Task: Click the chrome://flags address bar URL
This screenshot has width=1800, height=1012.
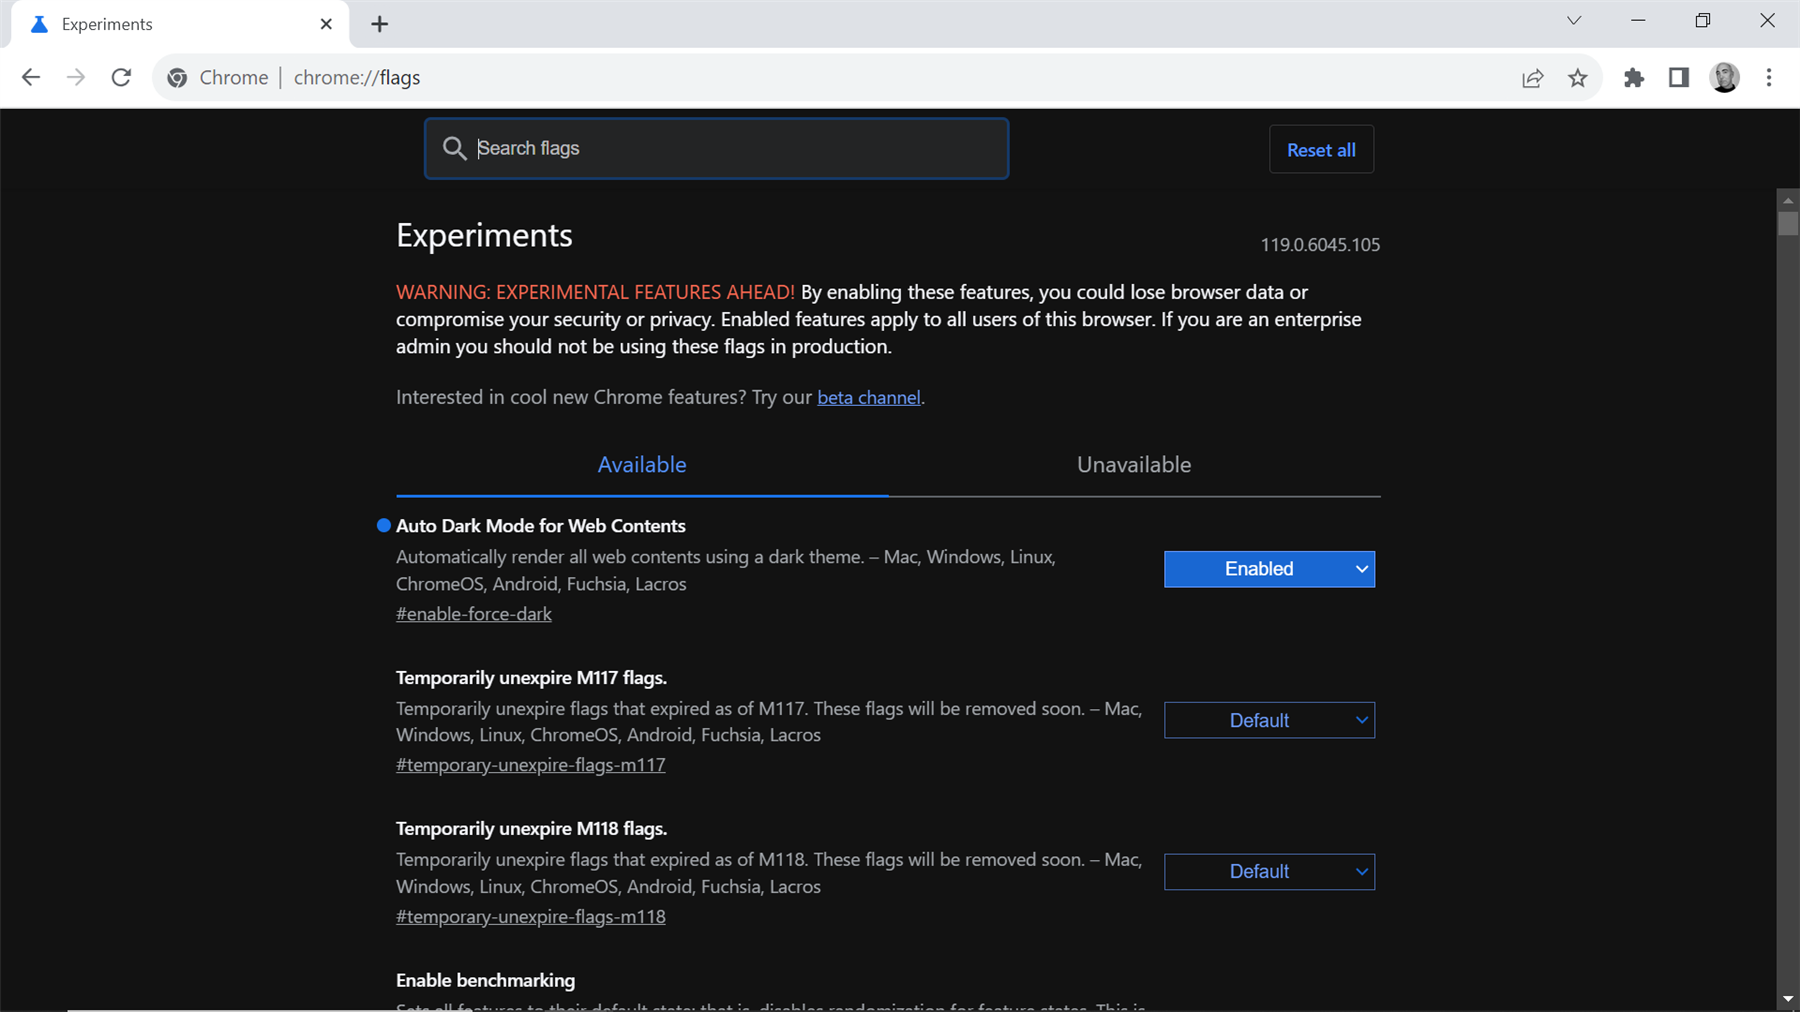Action: pyautogui.click(x=357, y=78)
